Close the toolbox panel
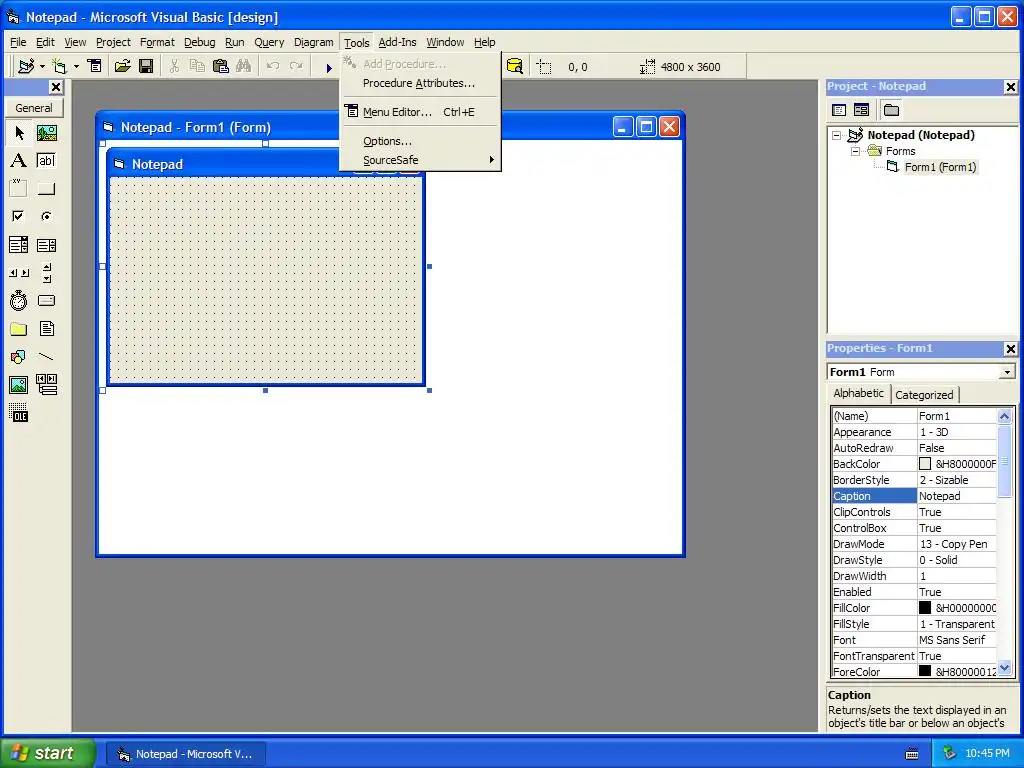1024x768 pixels. [56, 88]
